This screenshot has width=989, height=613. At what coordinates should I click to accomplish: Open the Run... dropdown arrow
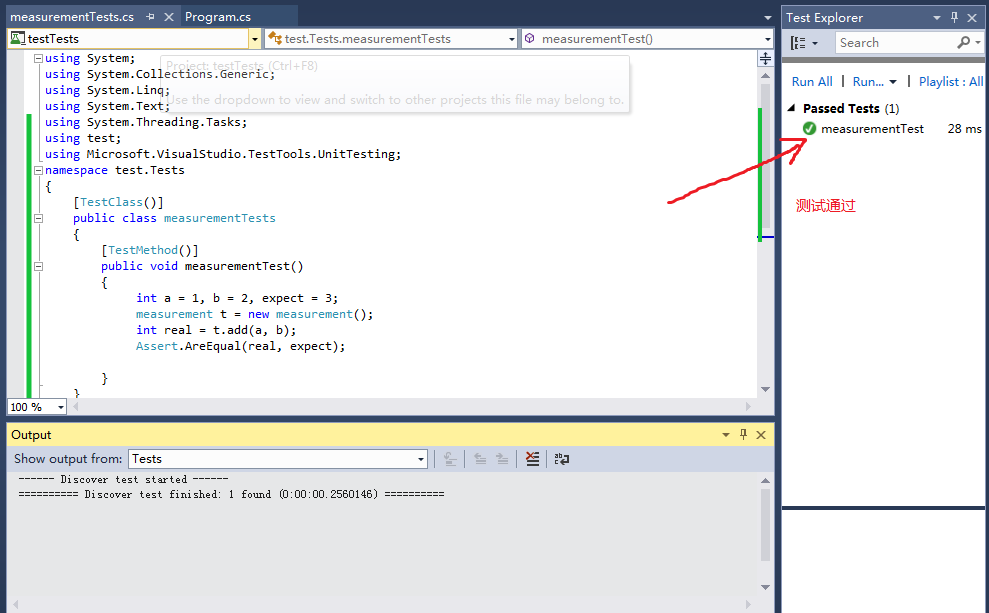[x=892, y=82]
